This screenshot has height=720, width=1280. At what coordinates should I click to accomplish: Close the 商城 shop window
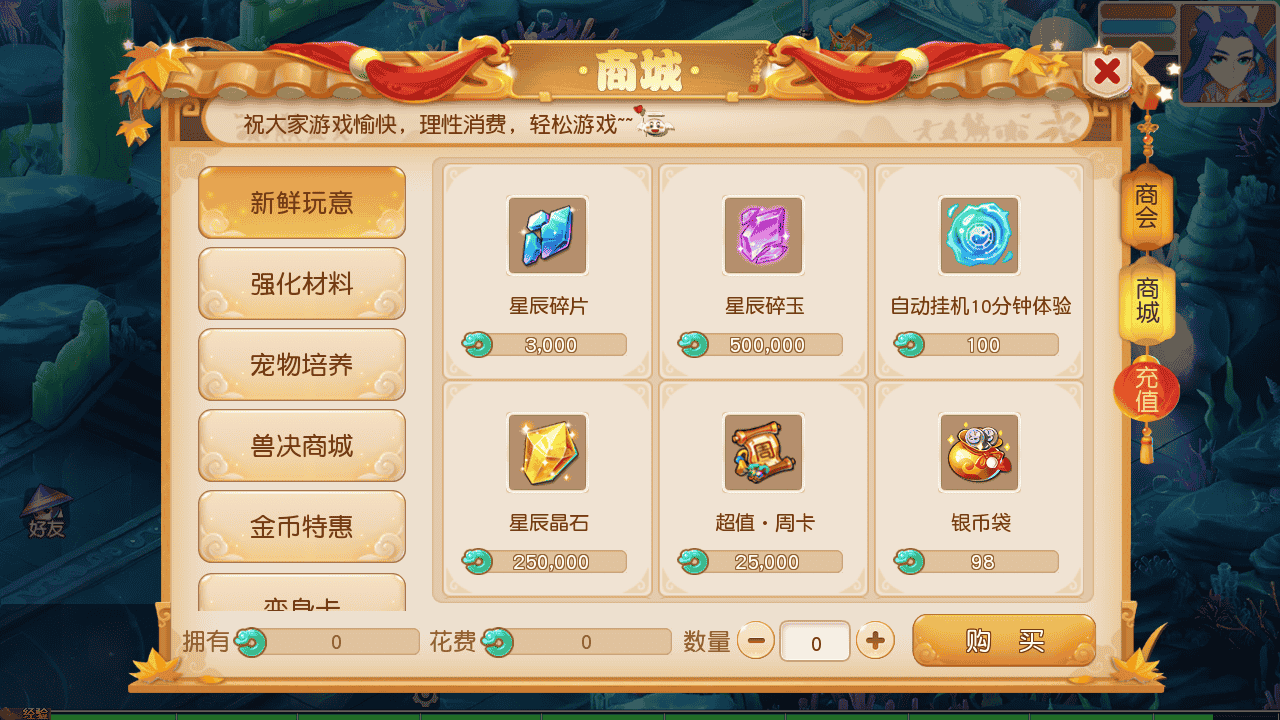pyautogui.click(x=1107, y=71)
